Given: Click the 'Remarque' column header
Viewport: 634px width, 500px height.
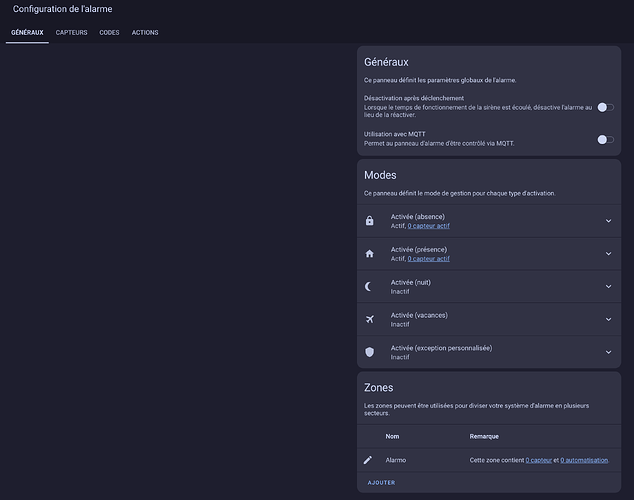Looking at the screenshot, I should point(484,437).
